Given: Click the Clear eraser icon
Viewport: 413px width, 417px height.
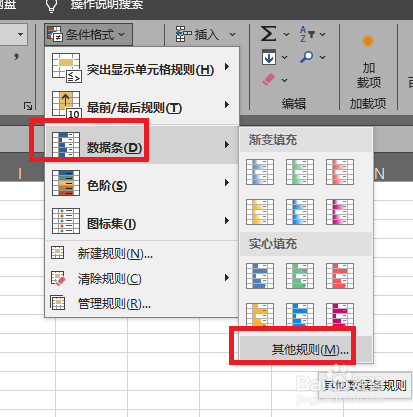Looking at the screenshot, I should [x=268, y=80].
